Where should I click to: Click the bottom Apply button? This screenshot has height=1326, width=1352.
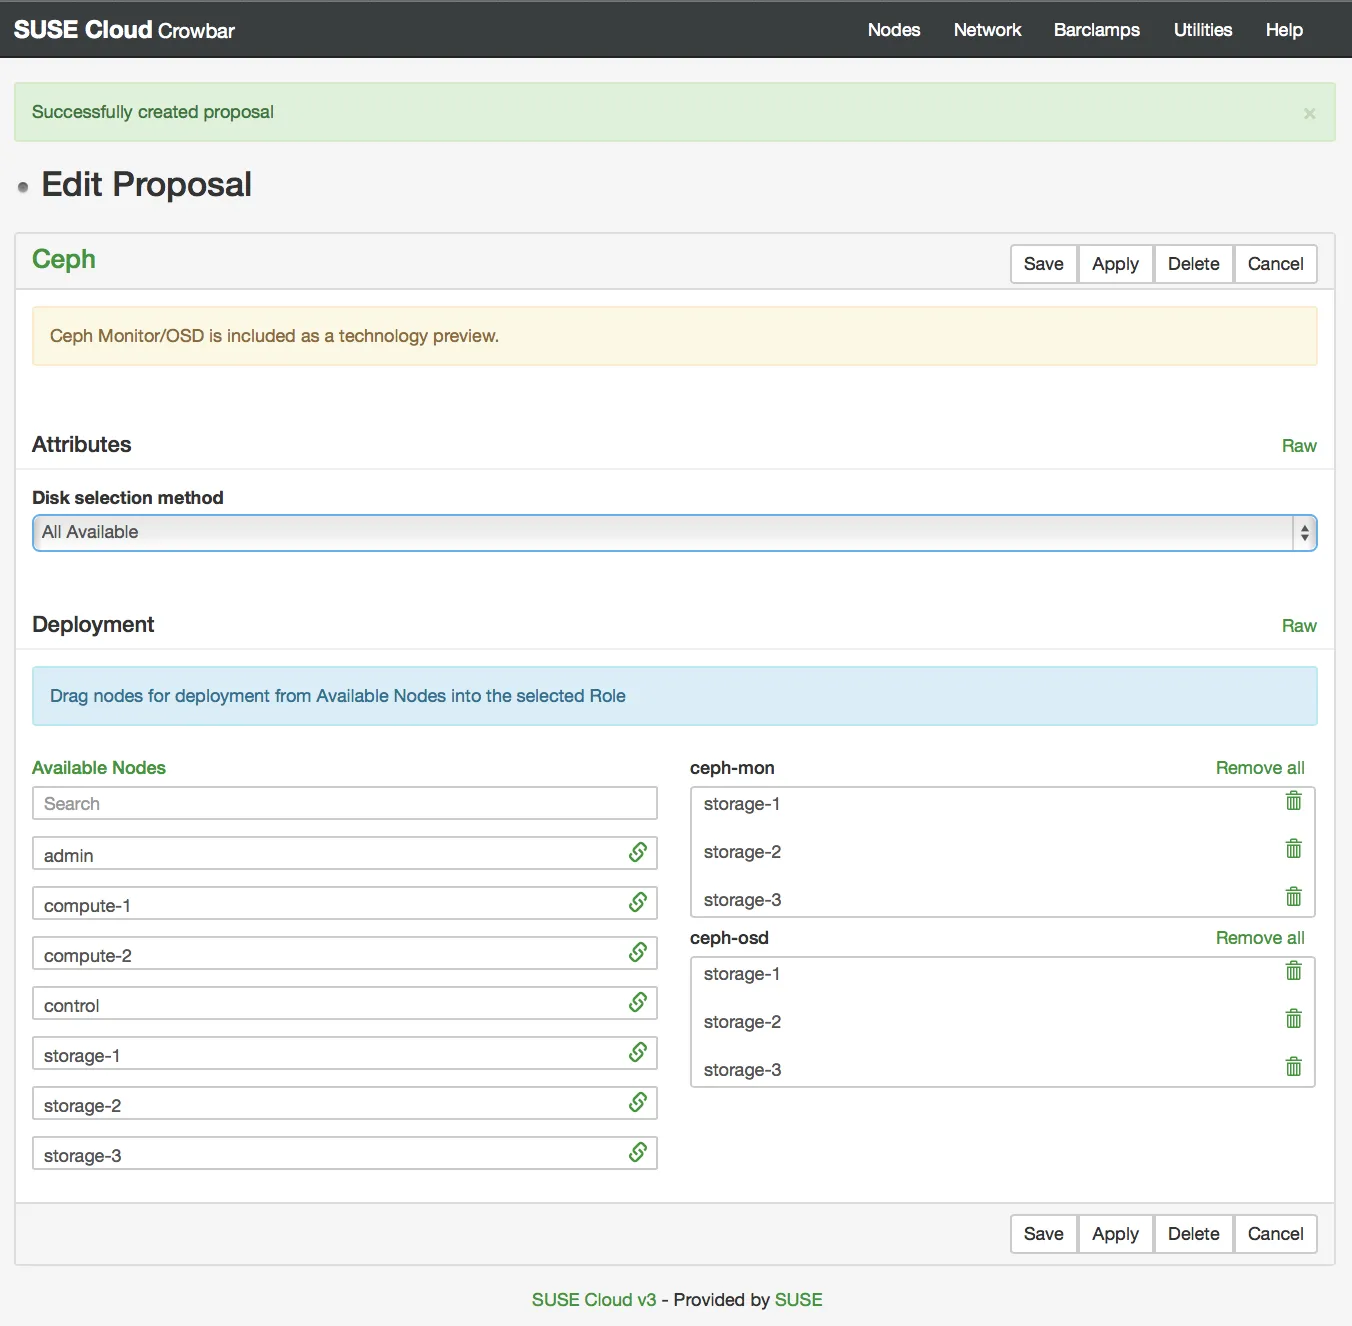point(1116,1234)
